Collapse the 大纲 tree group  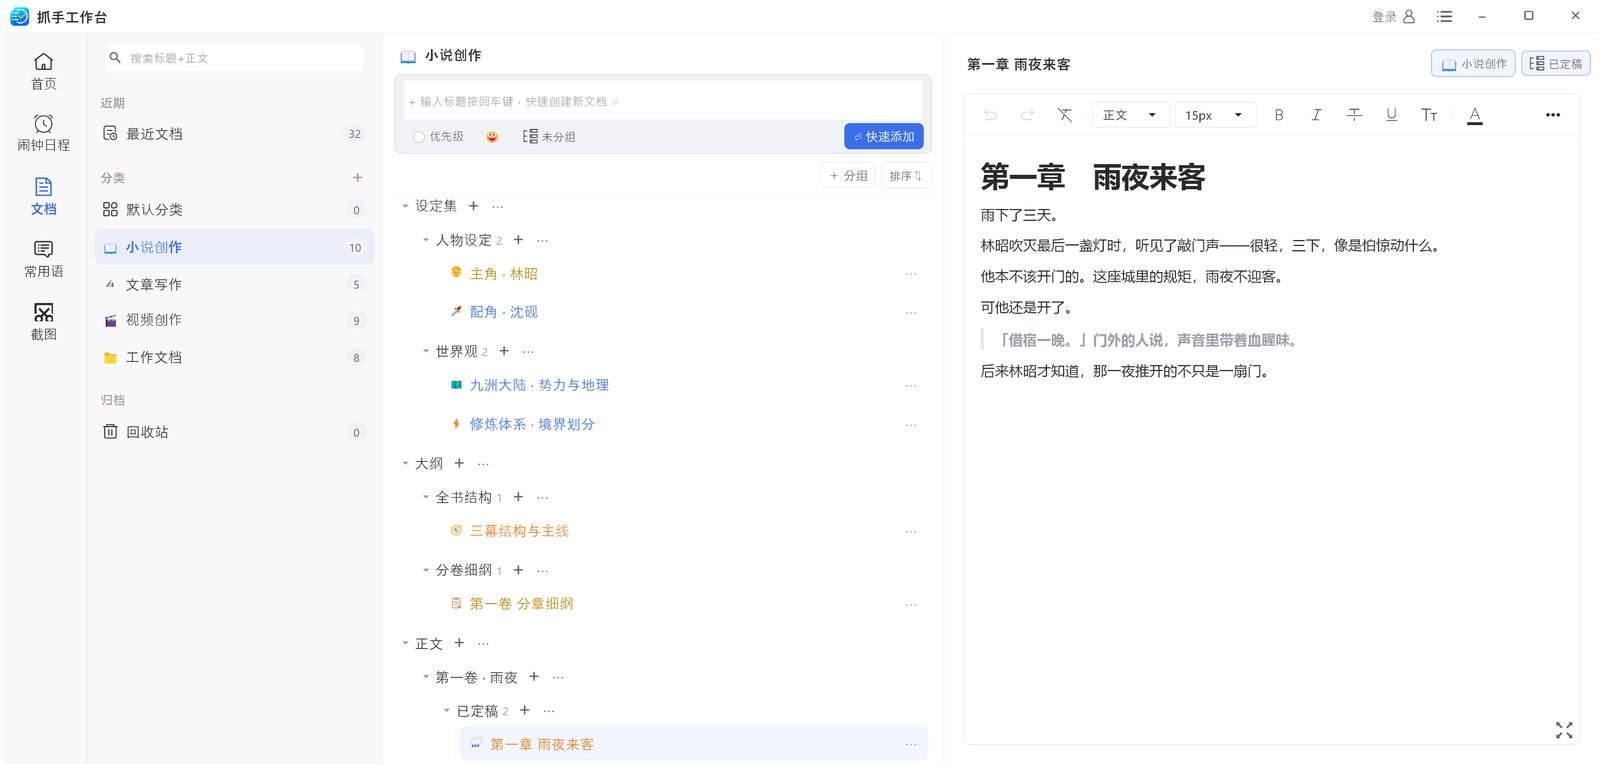[405, 463]
